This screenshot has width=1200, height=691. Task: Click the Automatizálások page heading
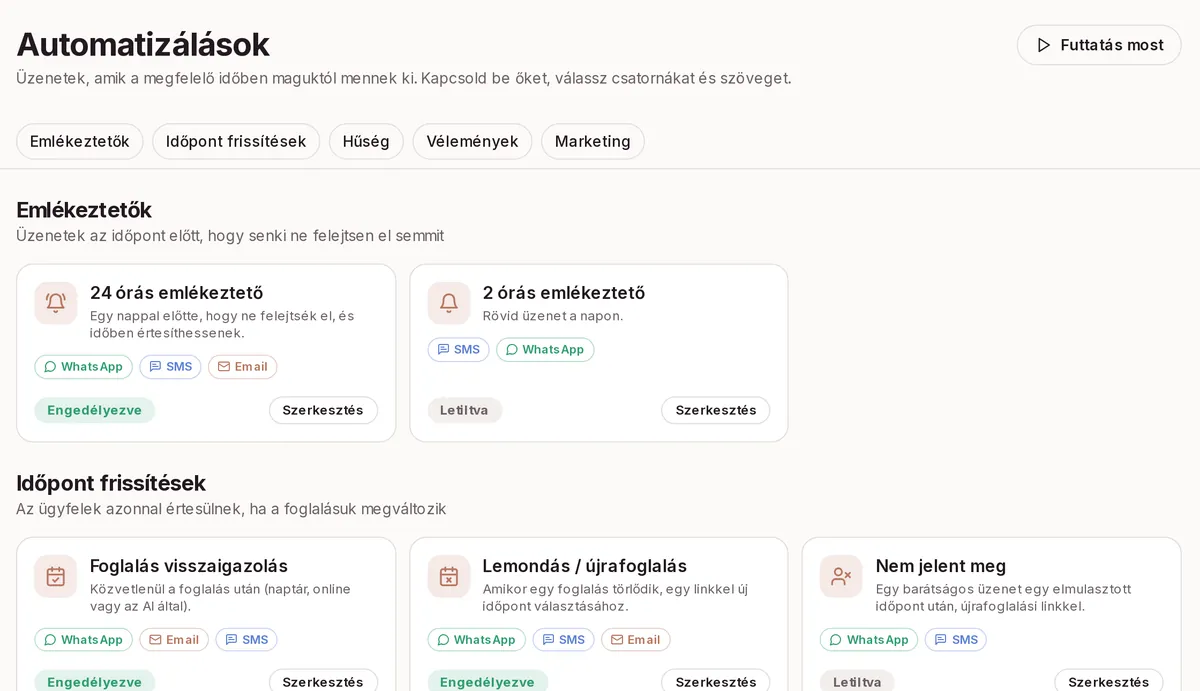pyautogui.click(x=143, y=44)
